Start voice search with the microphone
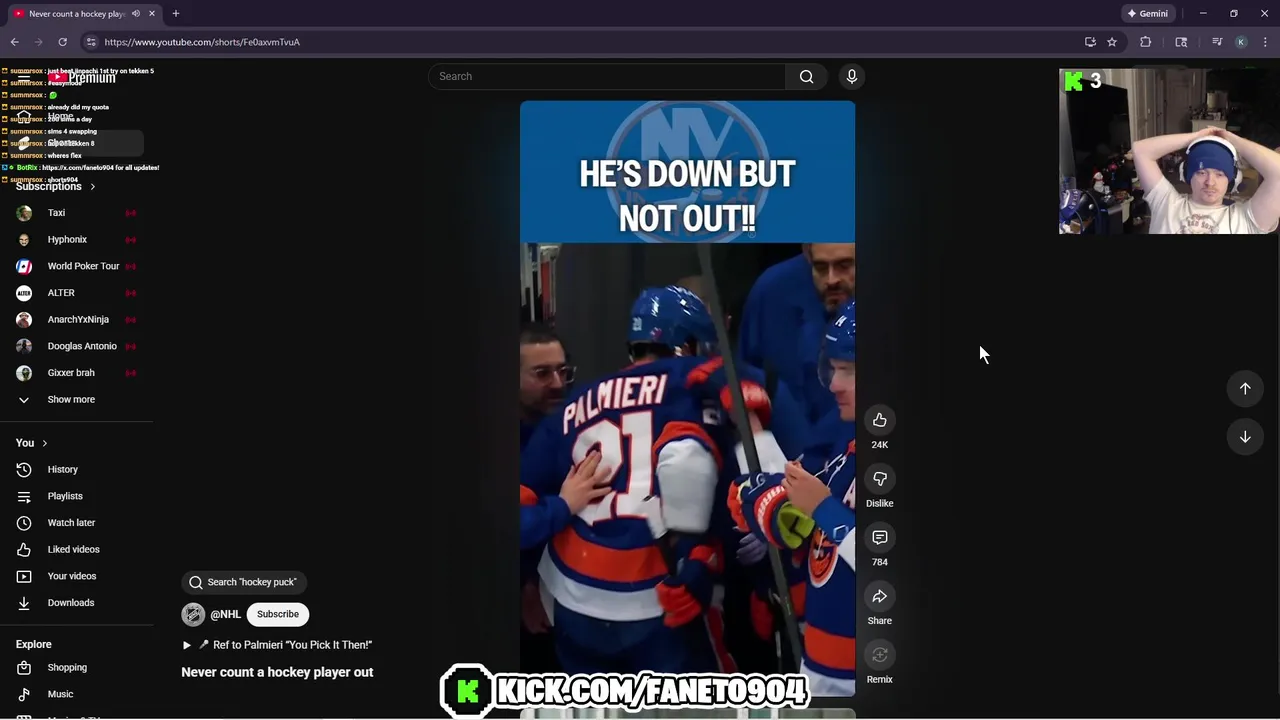 coord(852,76)
